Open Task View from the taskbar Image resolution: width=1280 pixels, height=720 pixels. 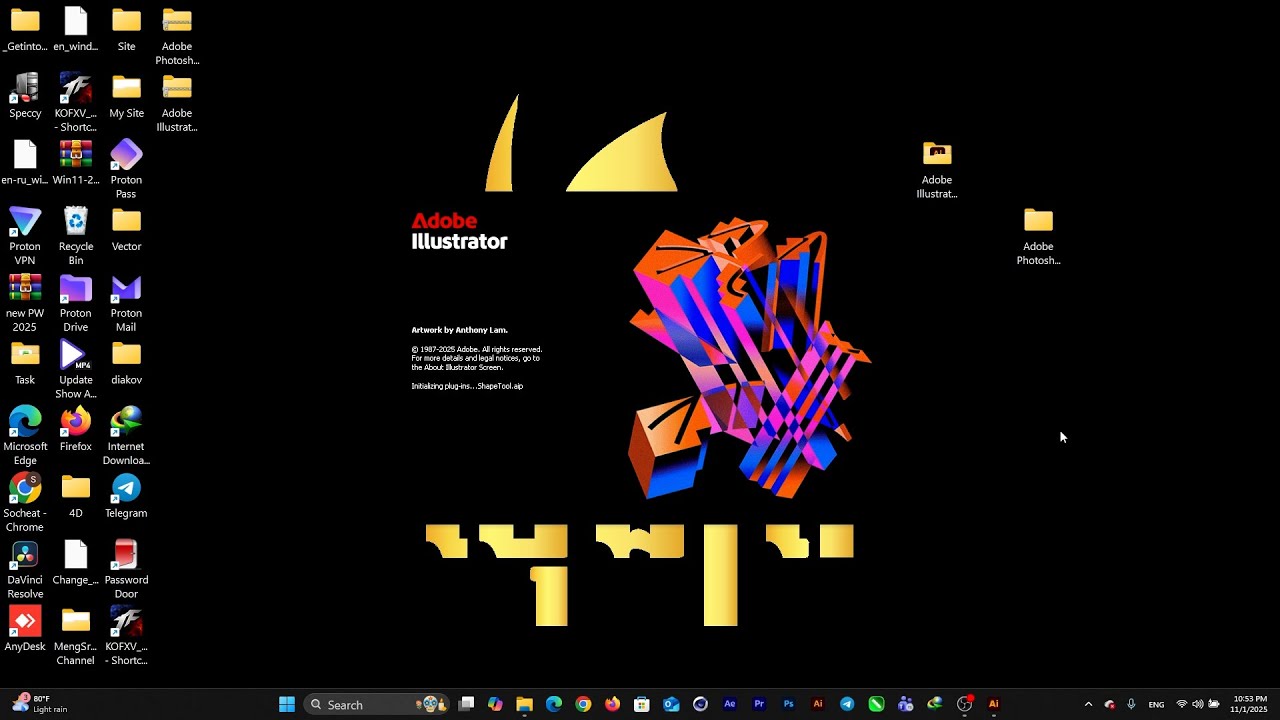click(x=466, y=704)
